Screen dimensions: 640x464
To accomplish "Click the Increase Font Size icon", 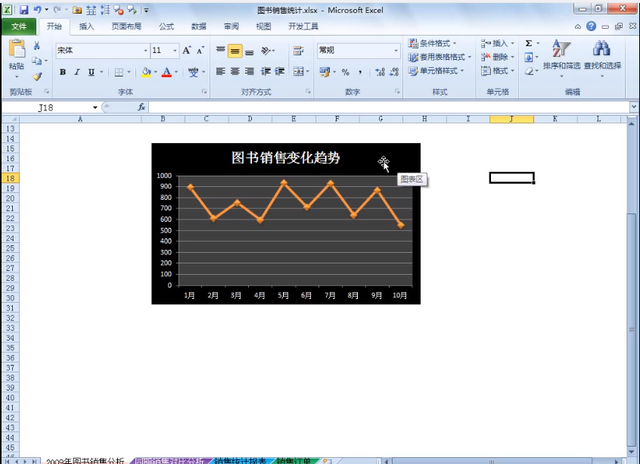I will coord(187,50).
